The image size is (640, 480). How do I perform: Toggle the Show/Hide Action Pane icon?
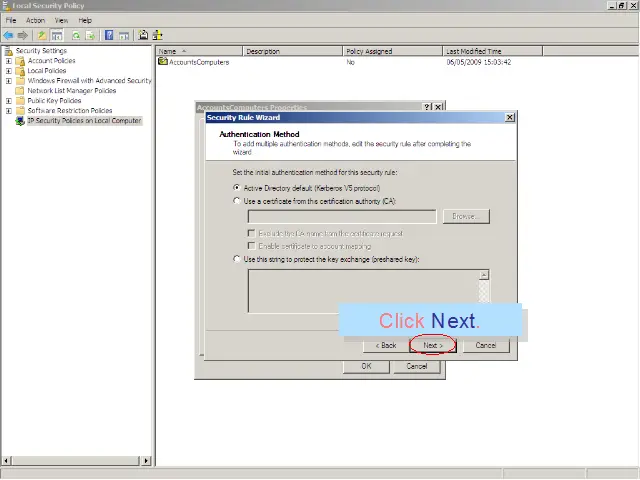click(124, 36)
